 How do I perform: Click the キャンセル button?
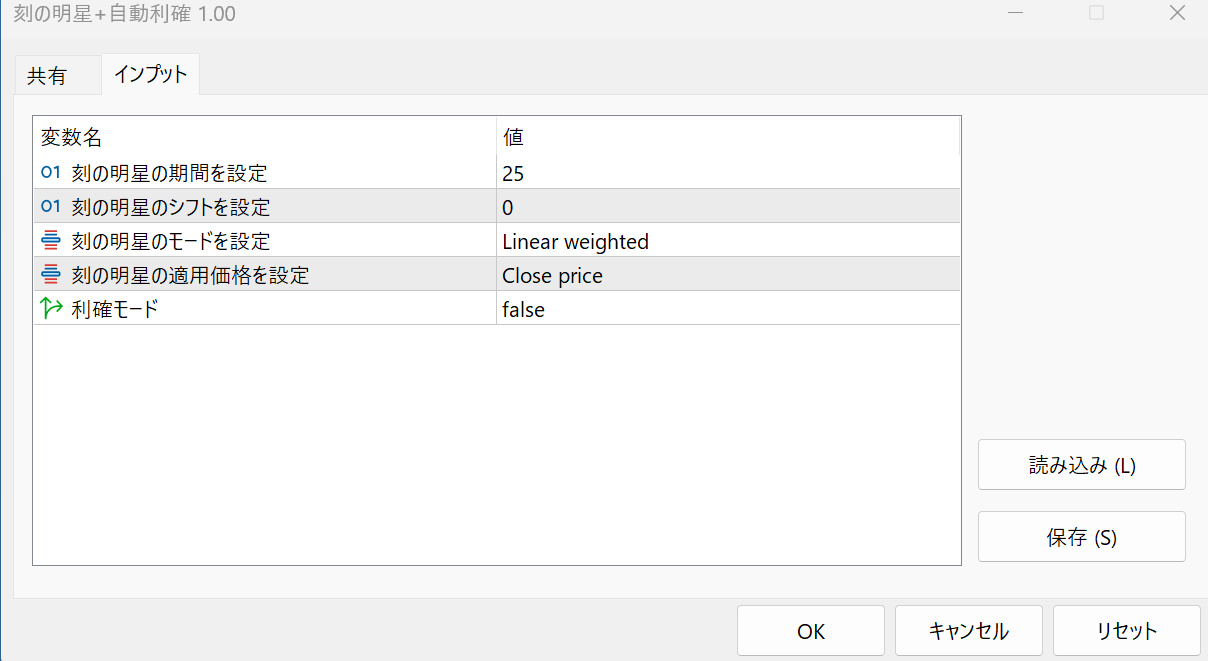(968, 631)
